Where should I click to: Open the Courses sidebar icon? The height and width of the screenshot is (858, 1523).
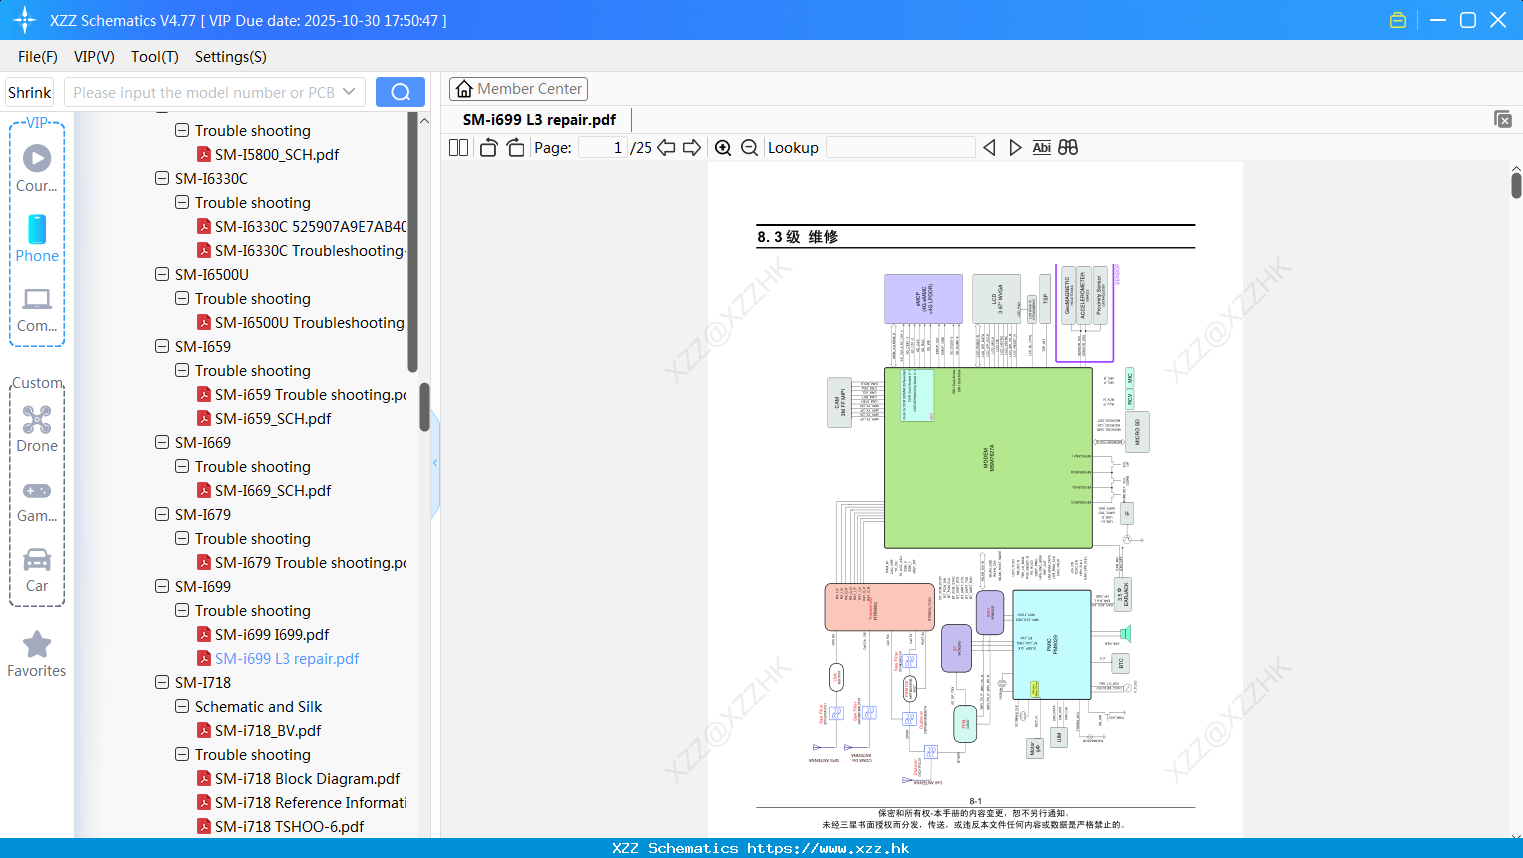(x=37, y=168)
